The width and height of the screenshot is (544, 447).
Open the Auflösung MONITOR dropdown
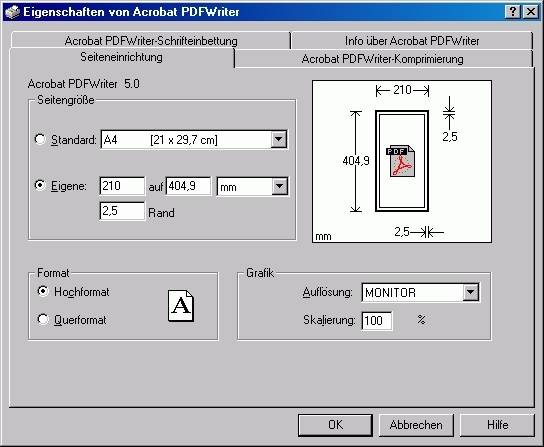[471, 292]
